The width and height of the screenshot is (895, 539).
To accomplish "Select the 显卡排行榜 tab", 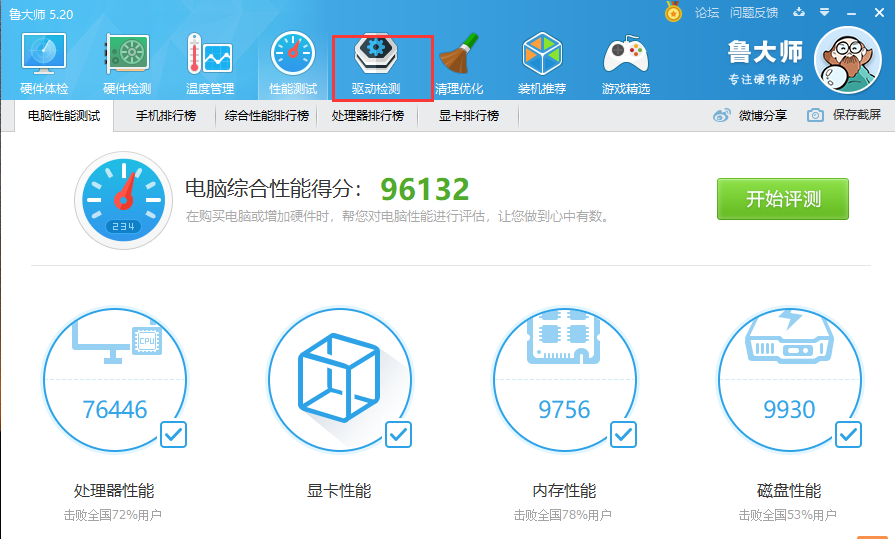I will point(468,116).
